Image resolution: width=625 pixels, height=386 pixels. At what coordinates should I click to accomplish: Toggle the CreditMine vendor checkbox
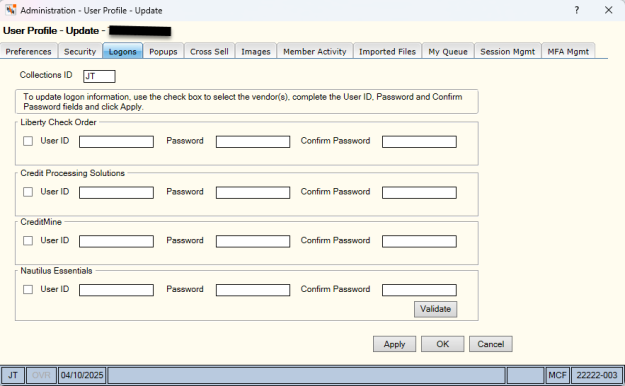coord(28,241)
